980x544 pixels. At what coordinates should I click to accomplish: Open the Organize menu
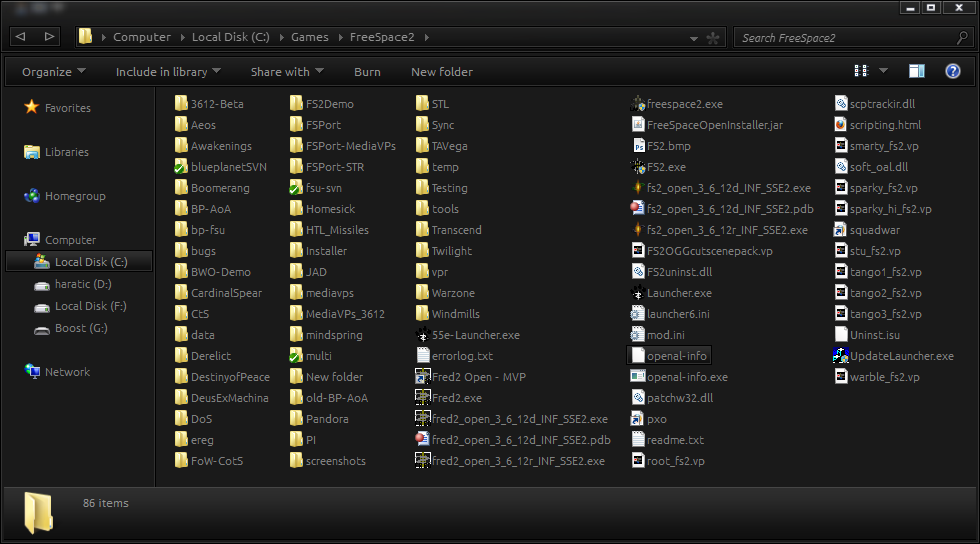coord(54,72)
